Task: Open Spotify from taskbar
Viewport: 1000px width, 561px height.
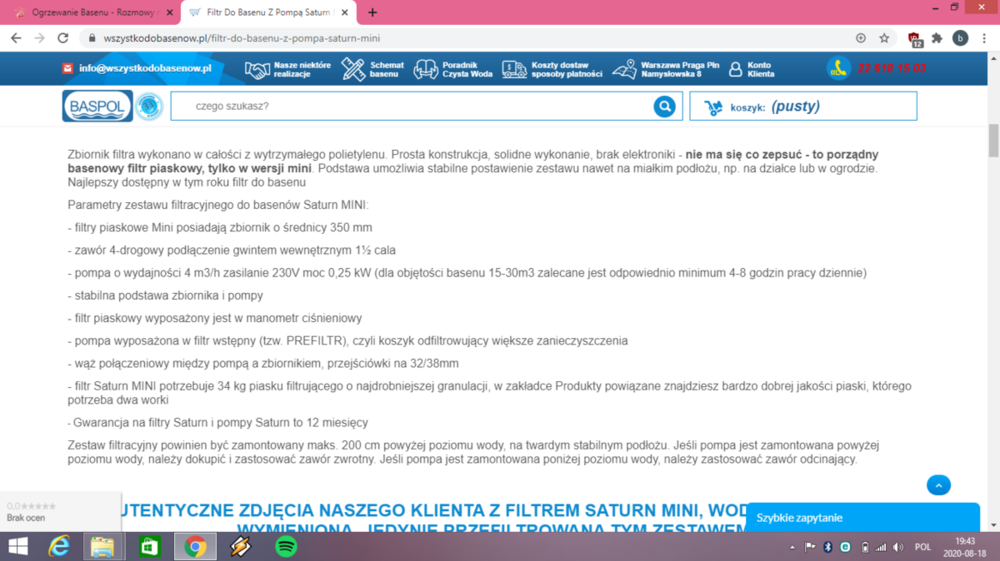Action: pyautogui.click(x=286, y=546)
